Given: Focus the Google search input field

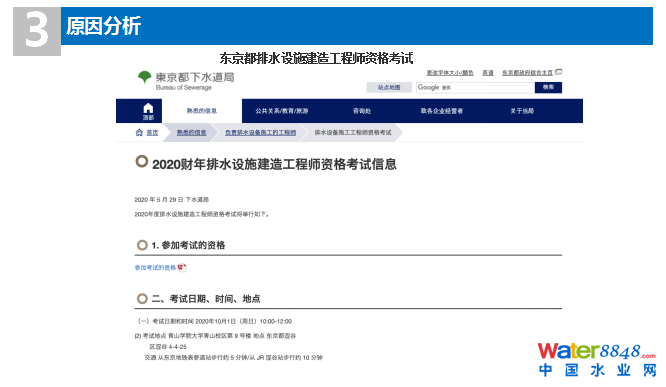Looking at the screenshot, I should [x=475, y=87].
